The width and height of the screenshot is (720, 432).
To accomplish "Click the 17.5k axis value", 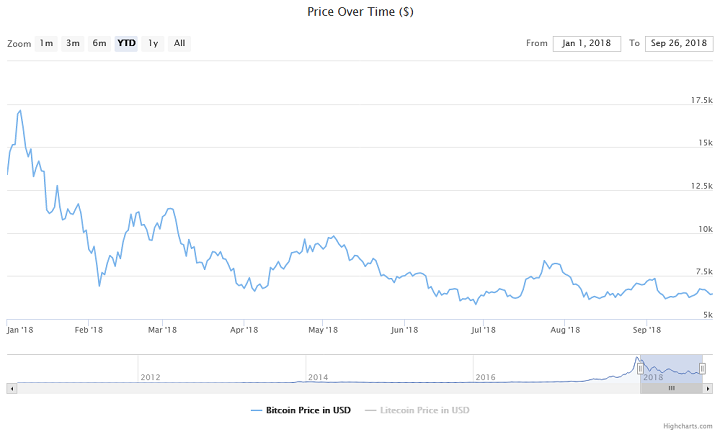I will click(702, 100).
